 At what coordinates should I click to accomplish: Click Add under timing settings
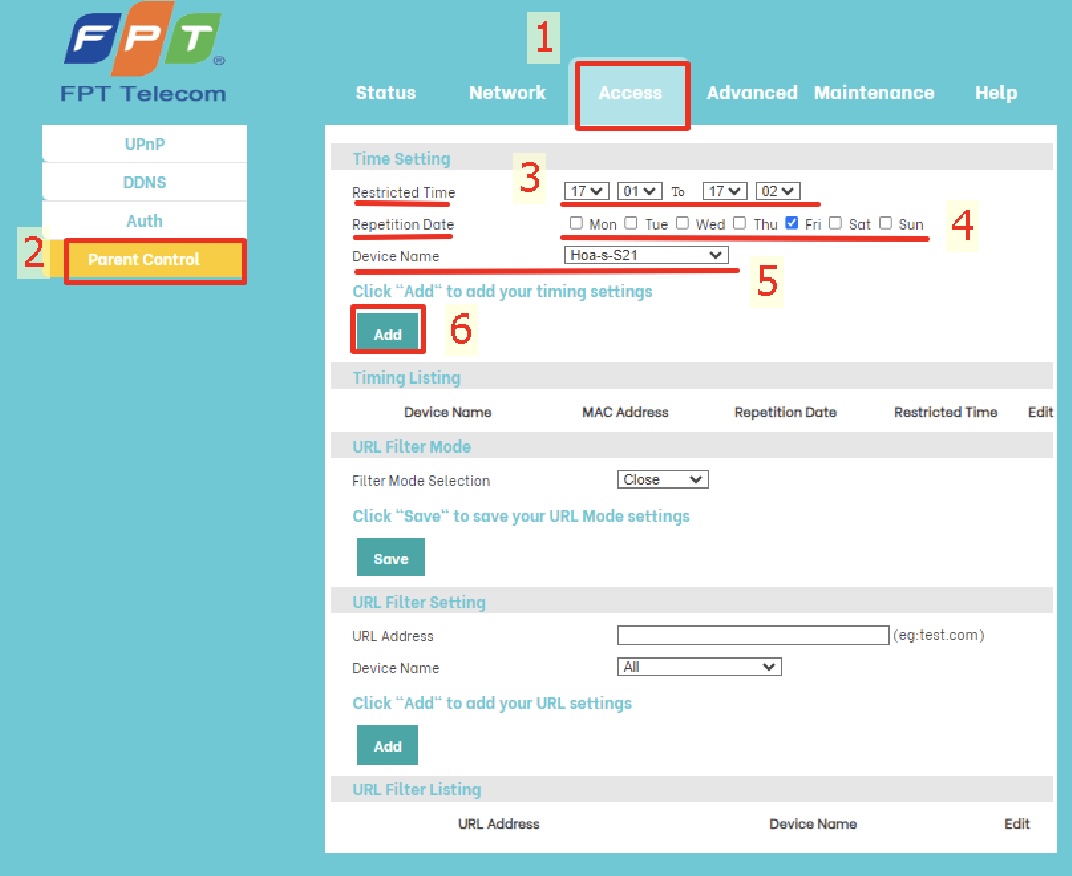pos(387,334)
